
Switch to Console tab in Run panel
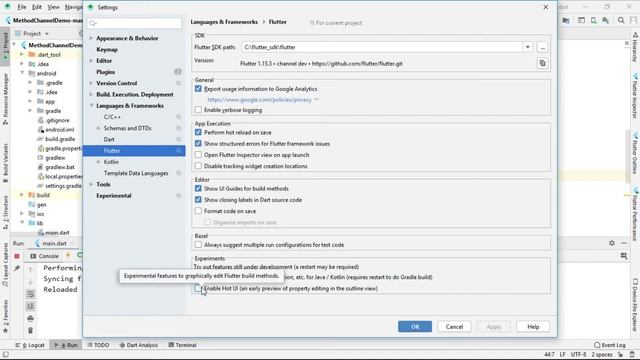44,256
